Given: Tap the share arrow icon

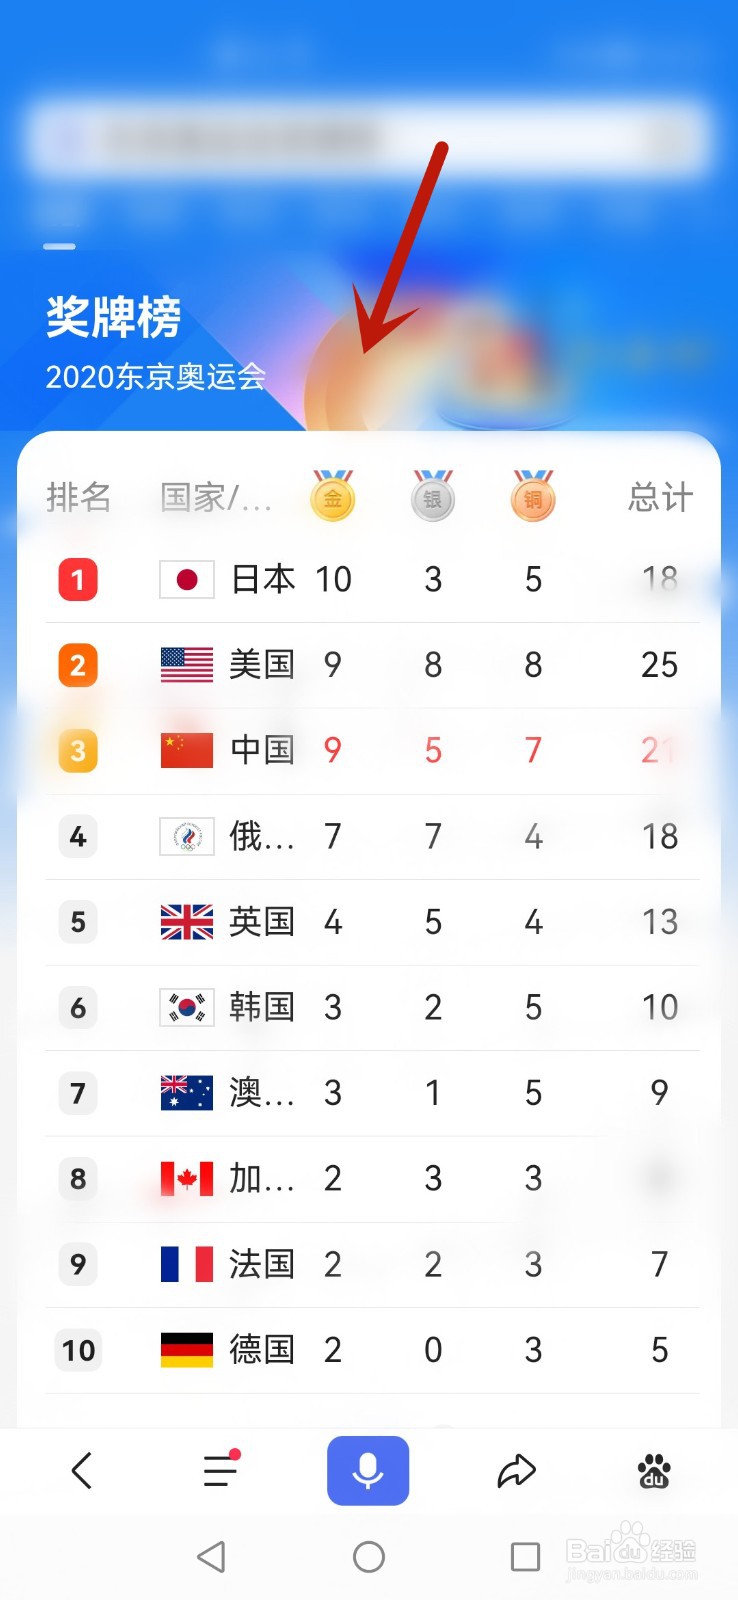Looking at the screenshot, I should point(516,1471).
